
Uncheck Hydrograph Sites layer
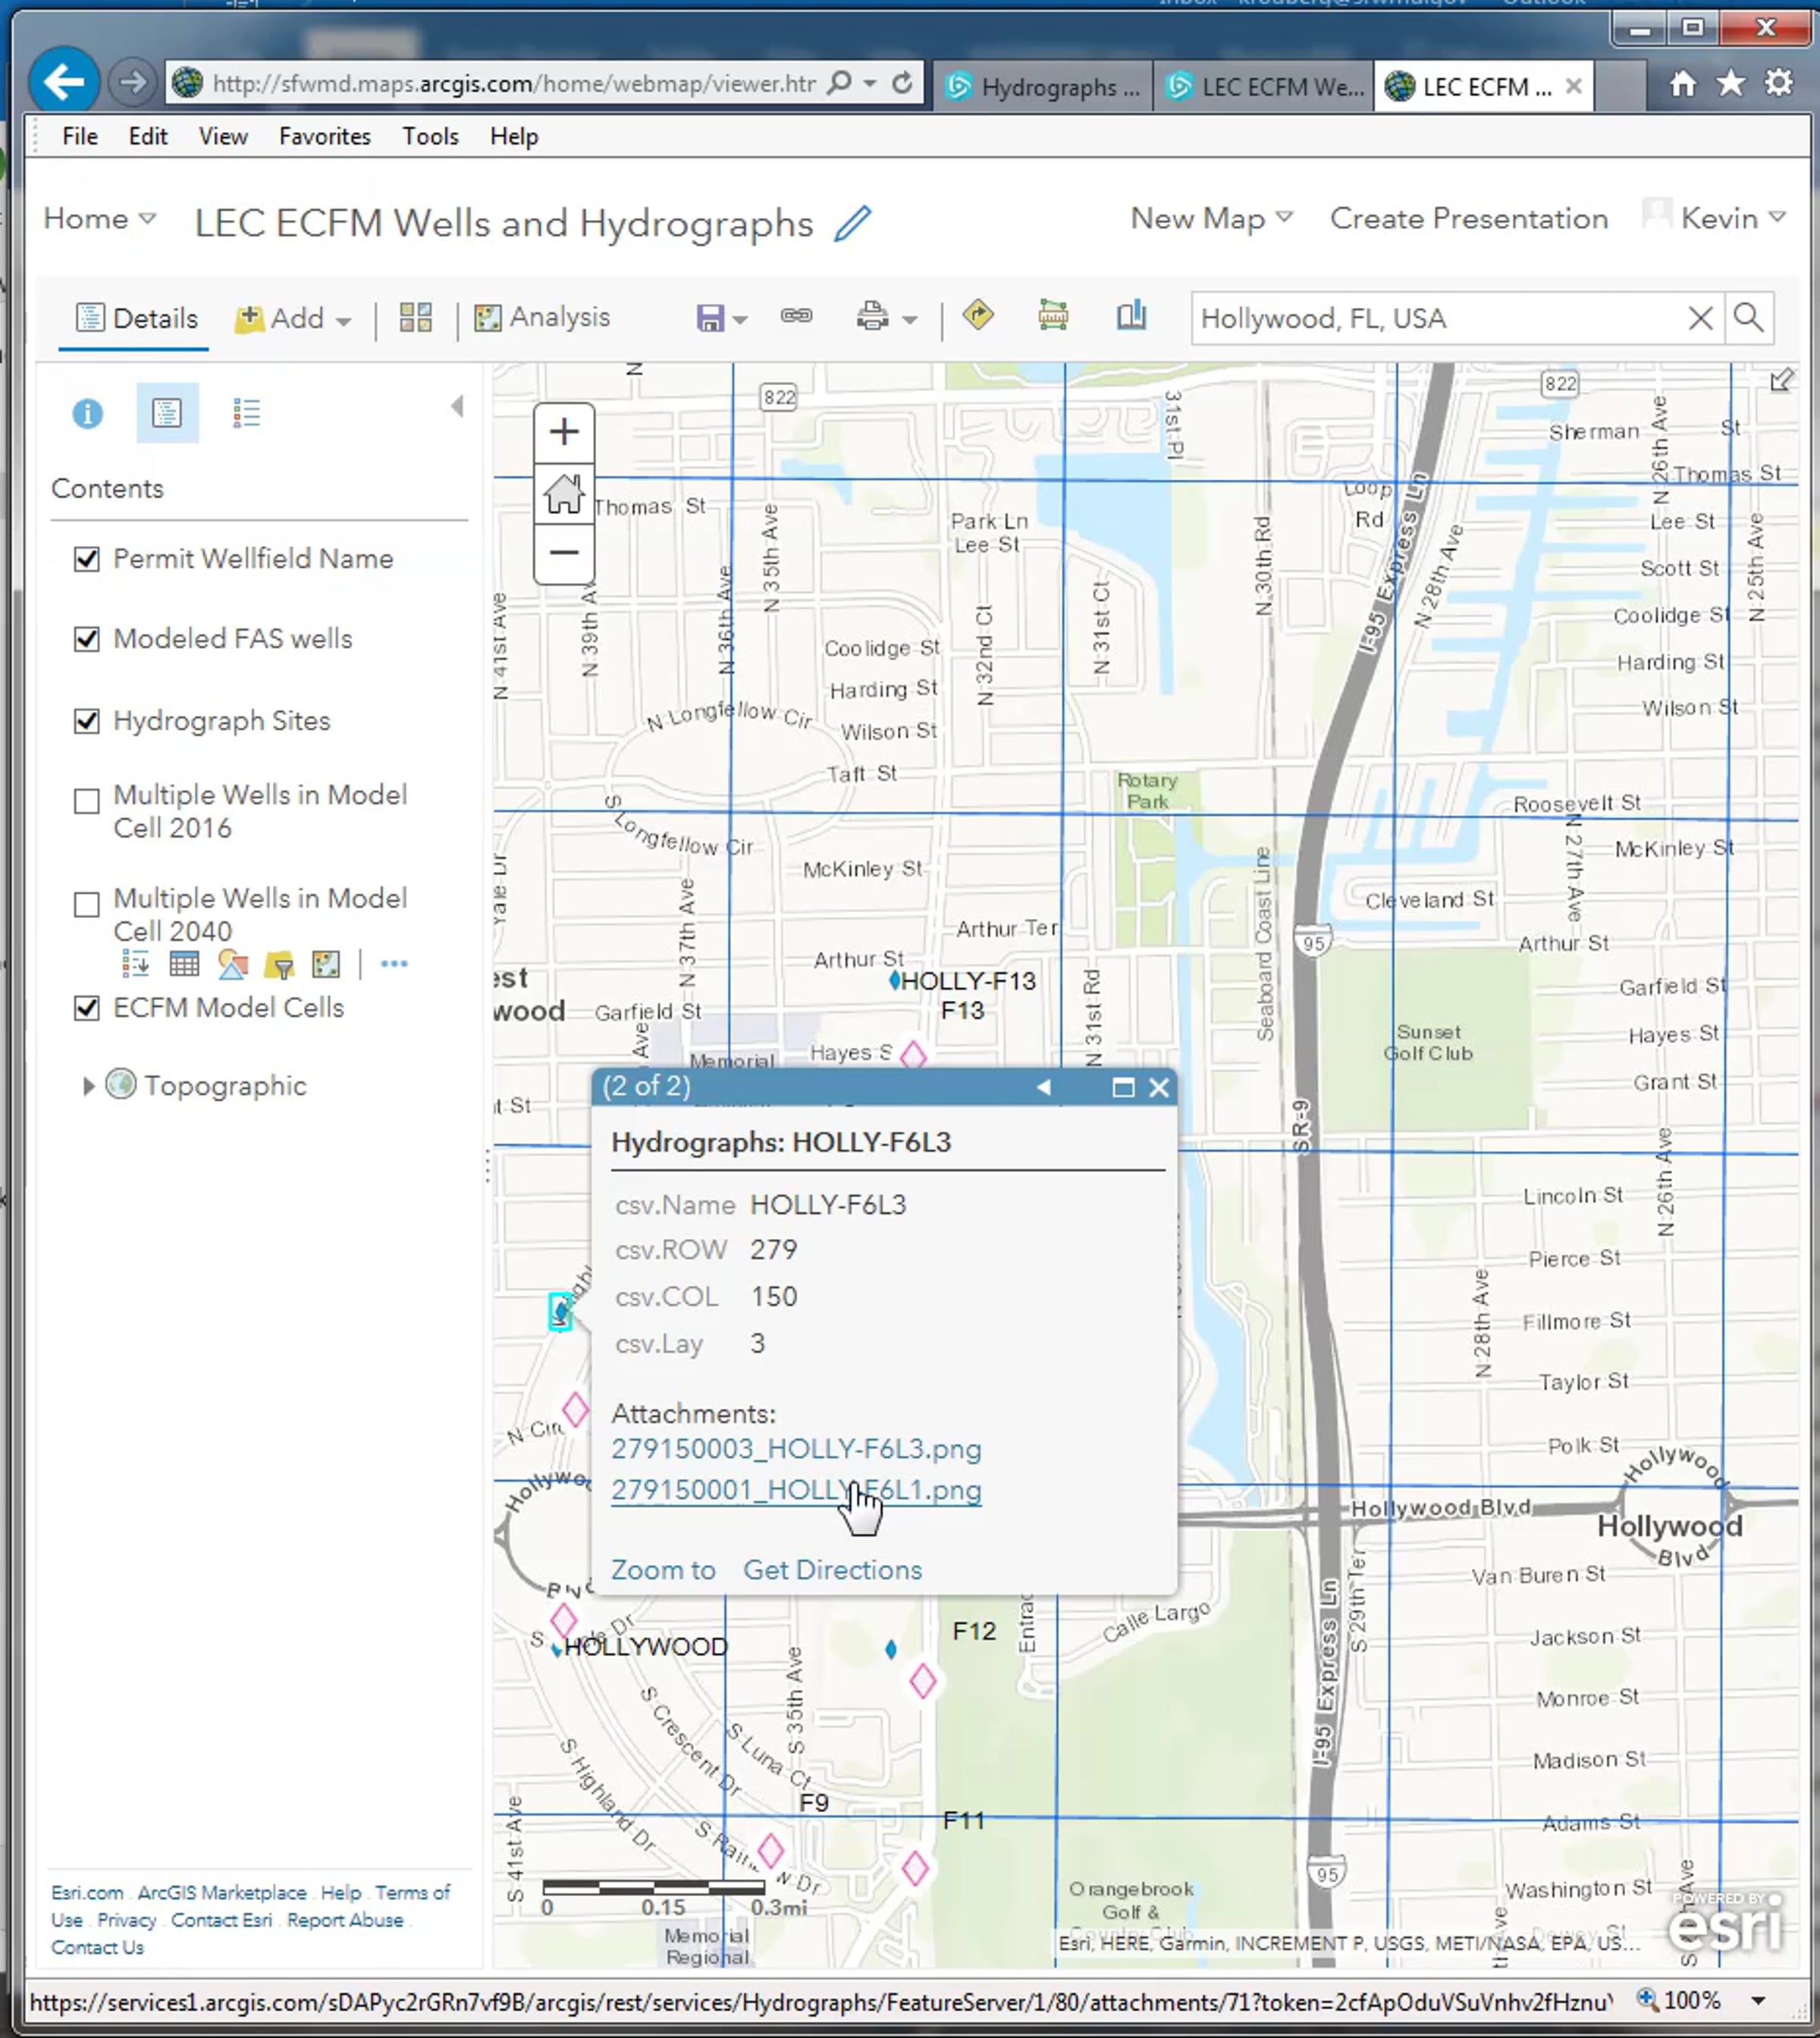click(87, 721)
